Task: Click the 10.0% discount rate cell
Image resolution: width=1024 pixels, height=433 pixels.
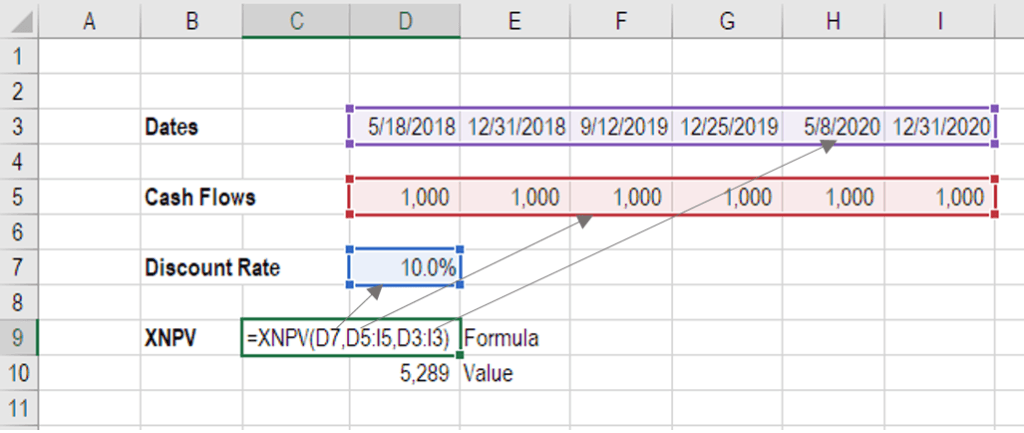Action: click(x=404, y=267)
